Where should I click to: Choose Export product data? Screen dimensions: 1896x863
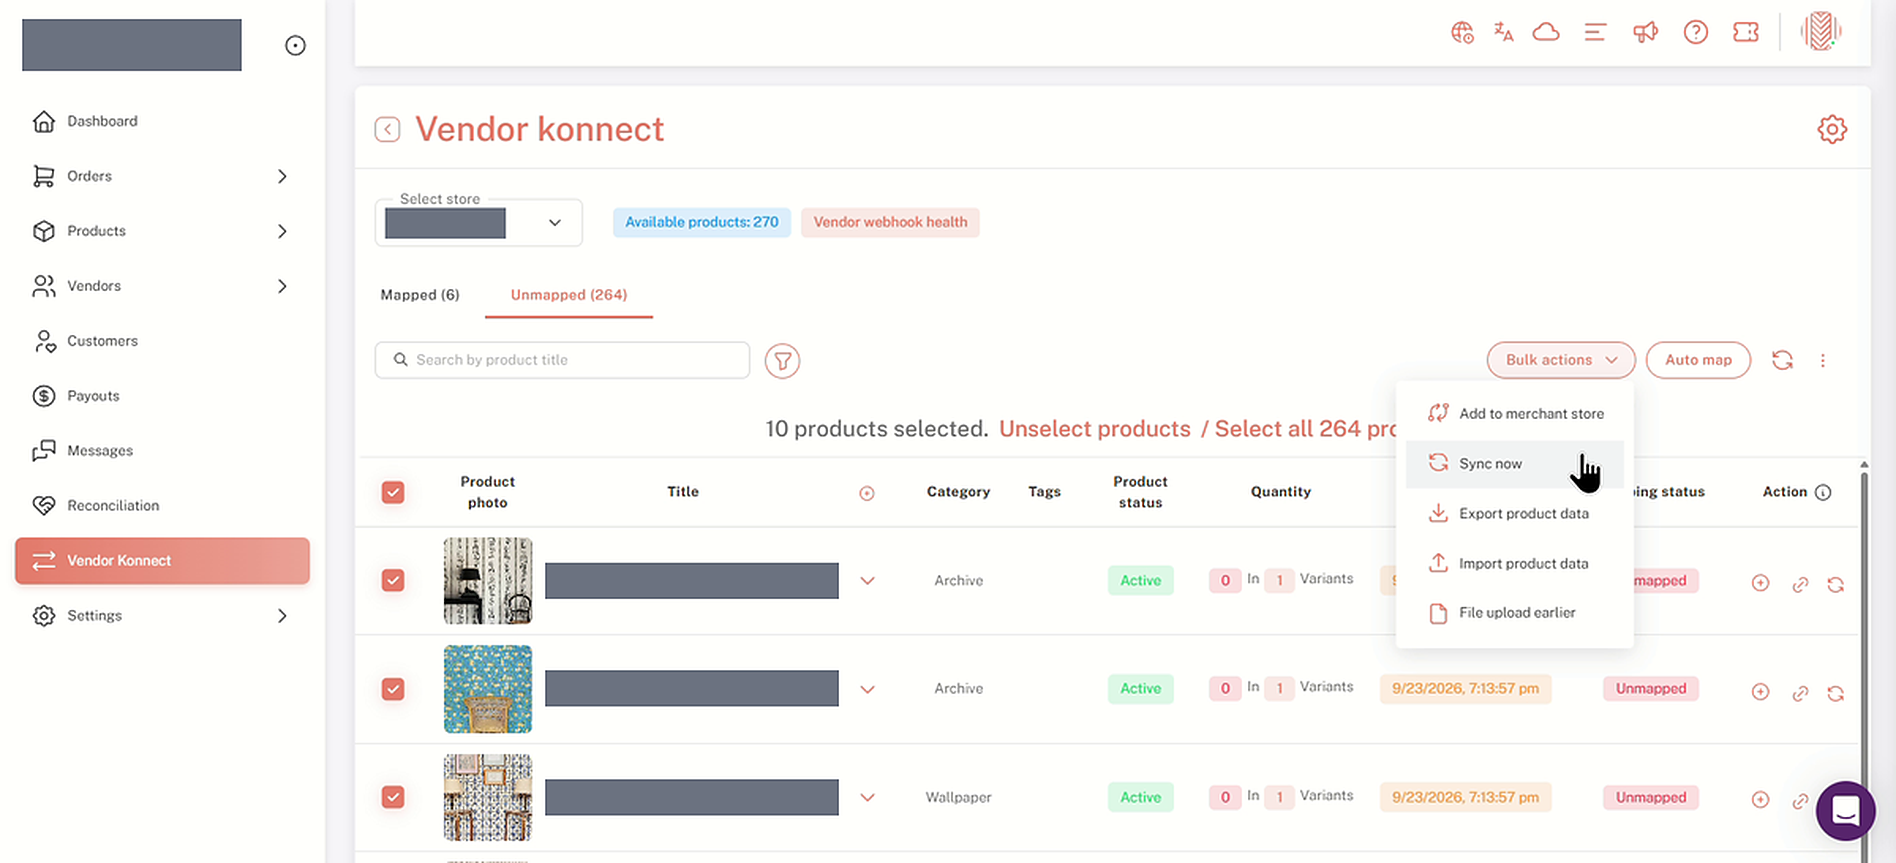[x=1515, y=514]
